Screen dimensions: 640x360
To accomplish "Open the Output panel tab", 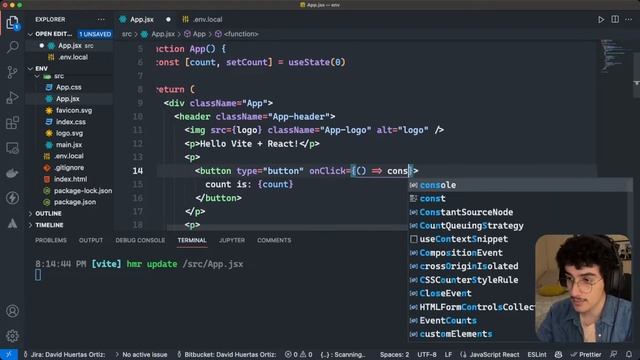I will [91, 240].
